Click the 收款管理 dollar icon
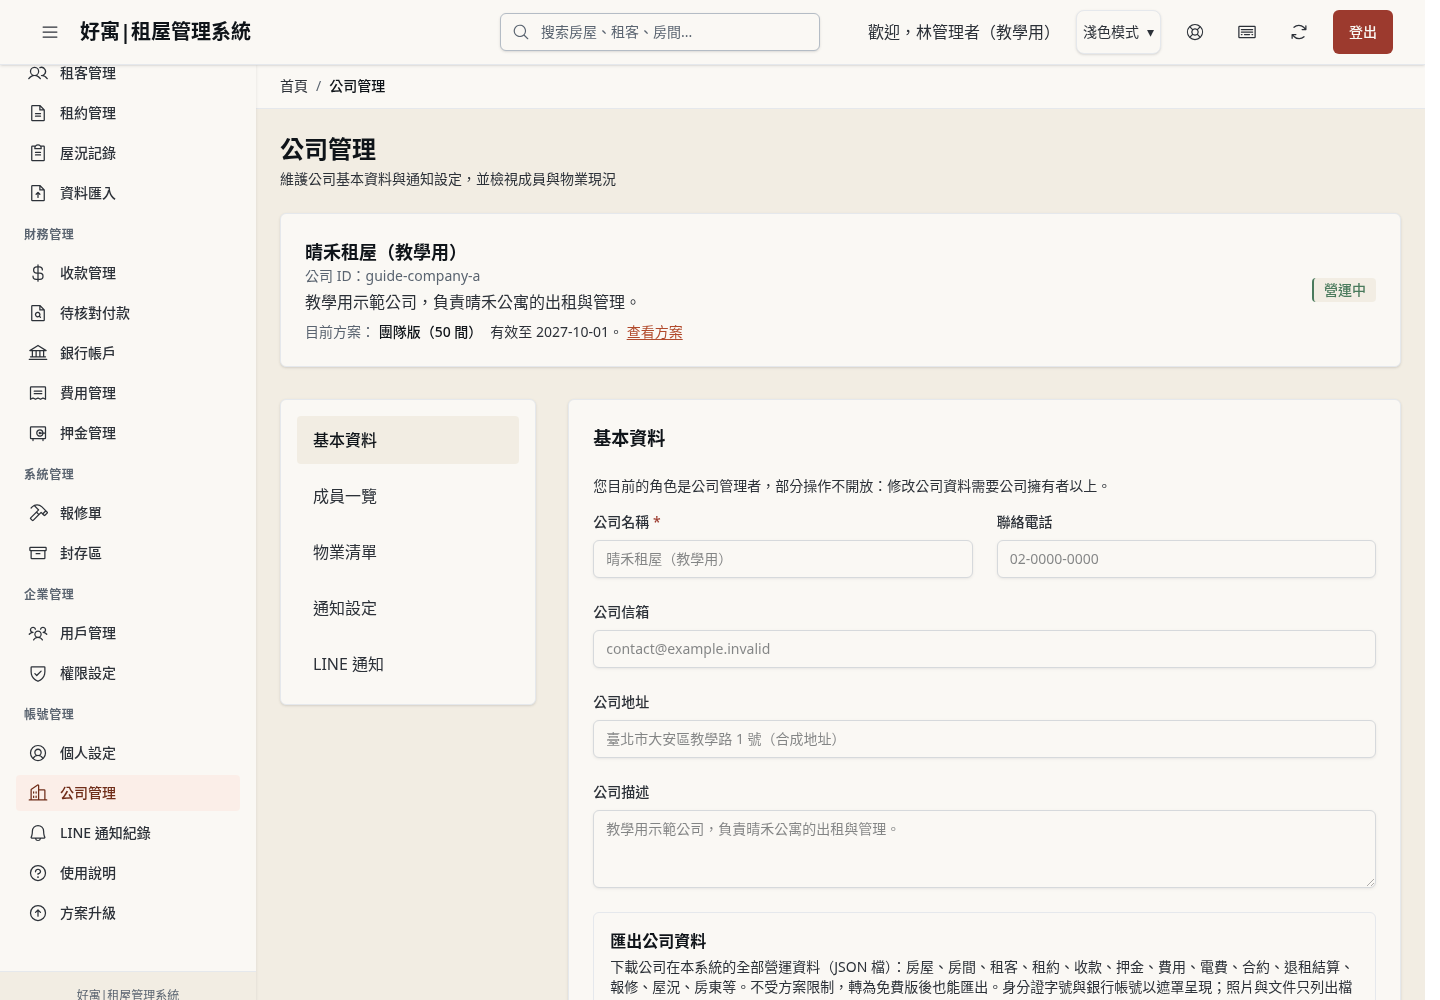The width and height of the screenshot is (1440, 1000). 38,273
